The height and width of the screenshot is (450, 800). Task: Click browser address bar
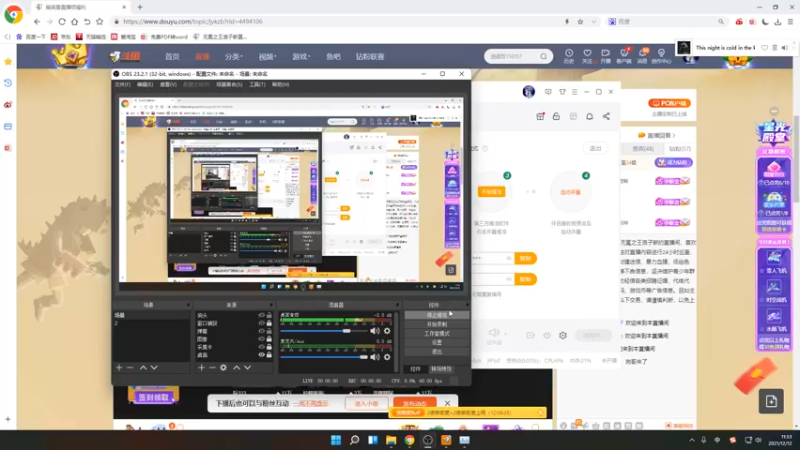[337, 21]
